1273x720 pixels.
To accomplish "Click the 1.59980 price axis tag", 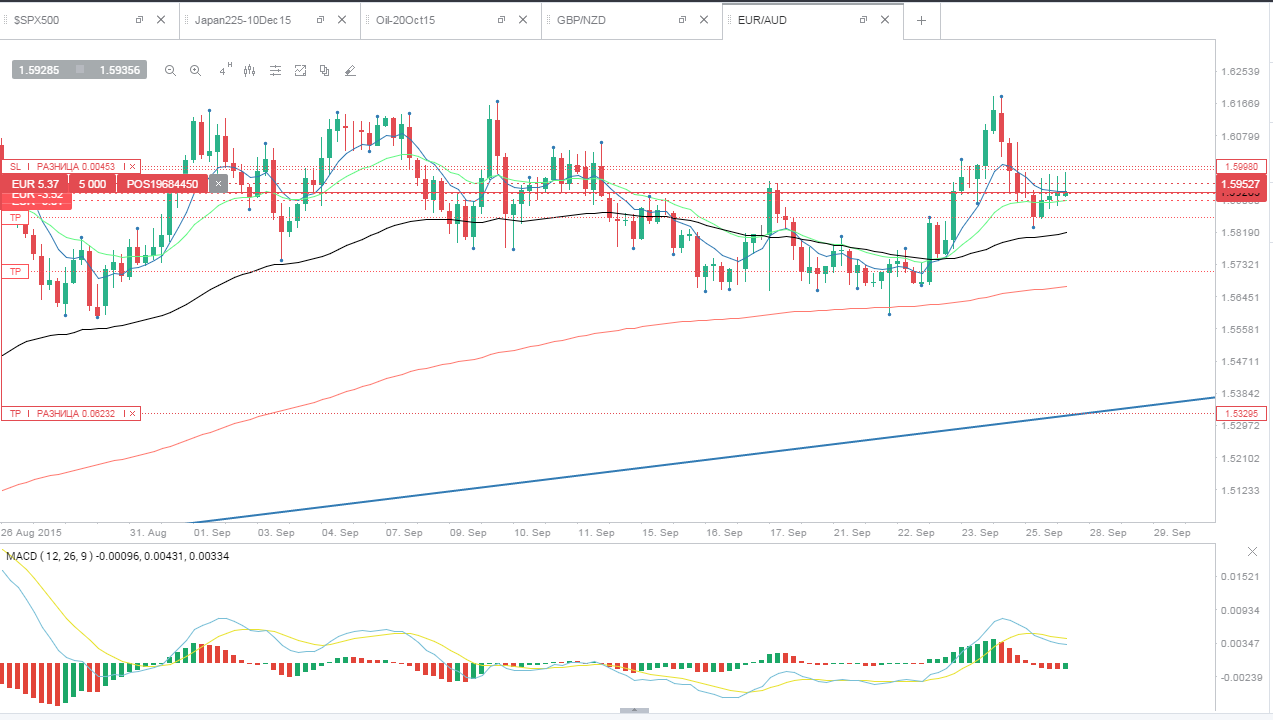I will [1240, 166].
